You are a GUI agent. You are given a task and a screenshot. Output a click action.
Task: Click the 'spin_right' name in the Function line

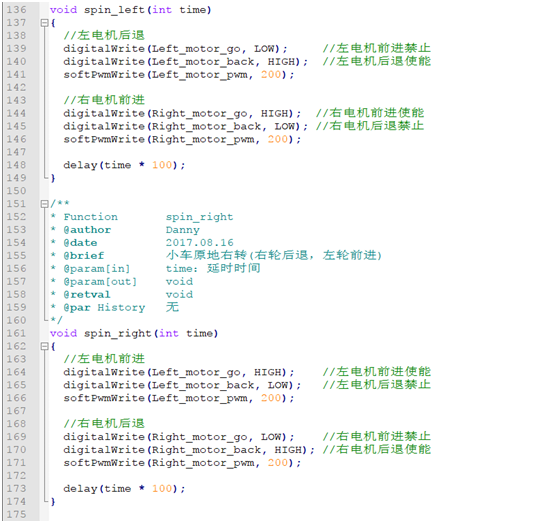click(x=200, y=217)
